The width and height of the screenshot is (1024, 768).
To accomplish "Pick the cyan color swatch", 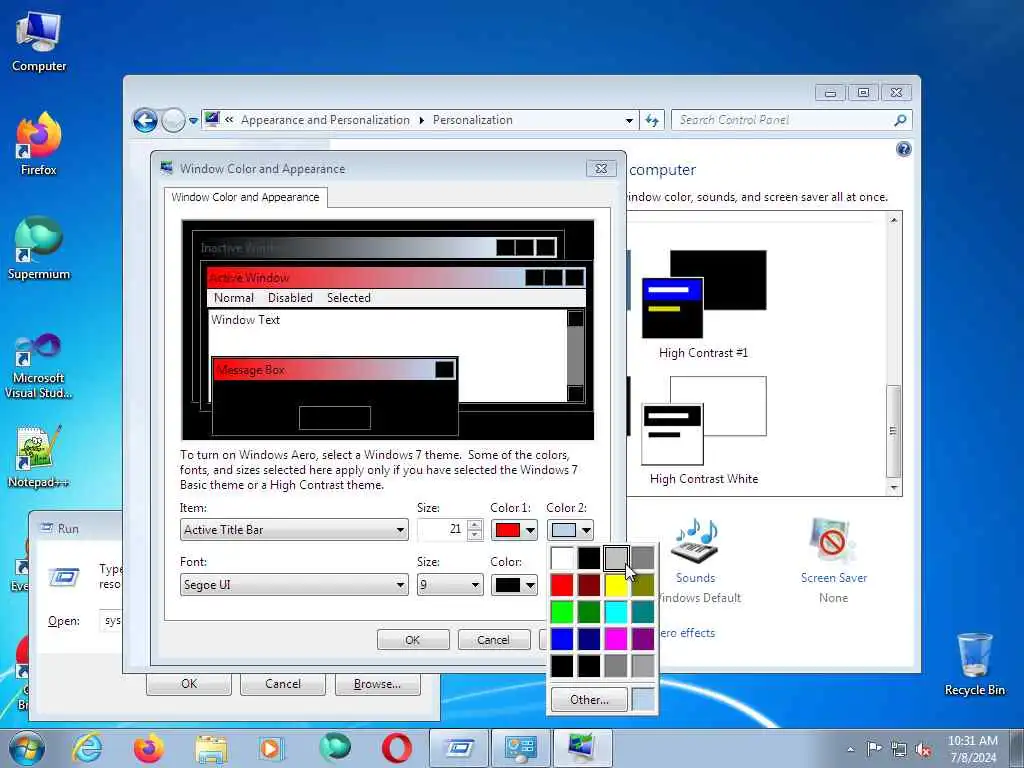I will (616, 612).
